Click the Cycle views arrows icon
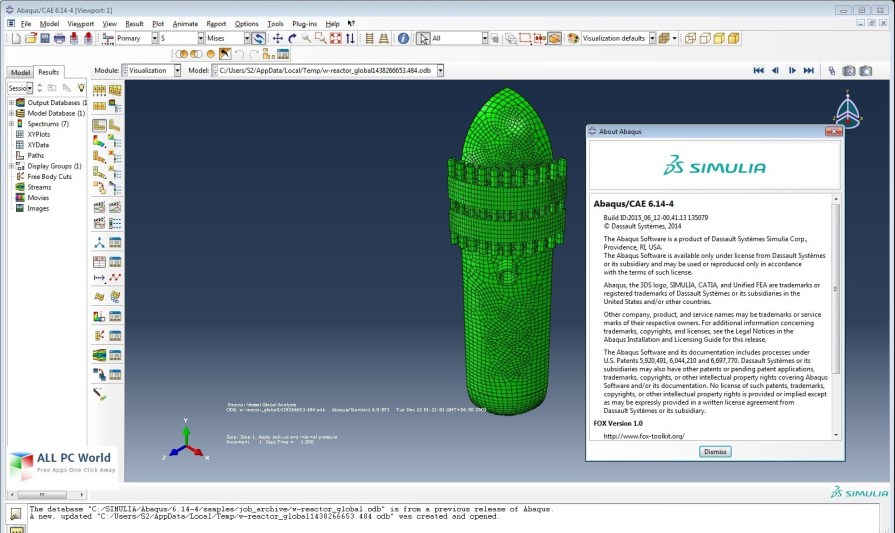This screenshot has height=533, width=895. click(350, 38)
